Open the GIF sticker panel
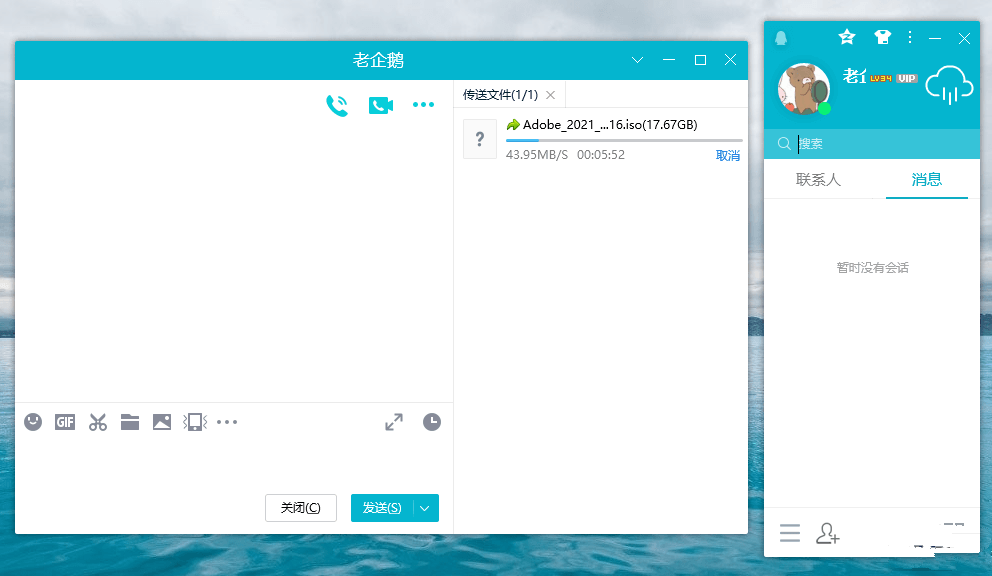Image resolution: width=992 pixels, height=576 pixels. tap(65, 422)
